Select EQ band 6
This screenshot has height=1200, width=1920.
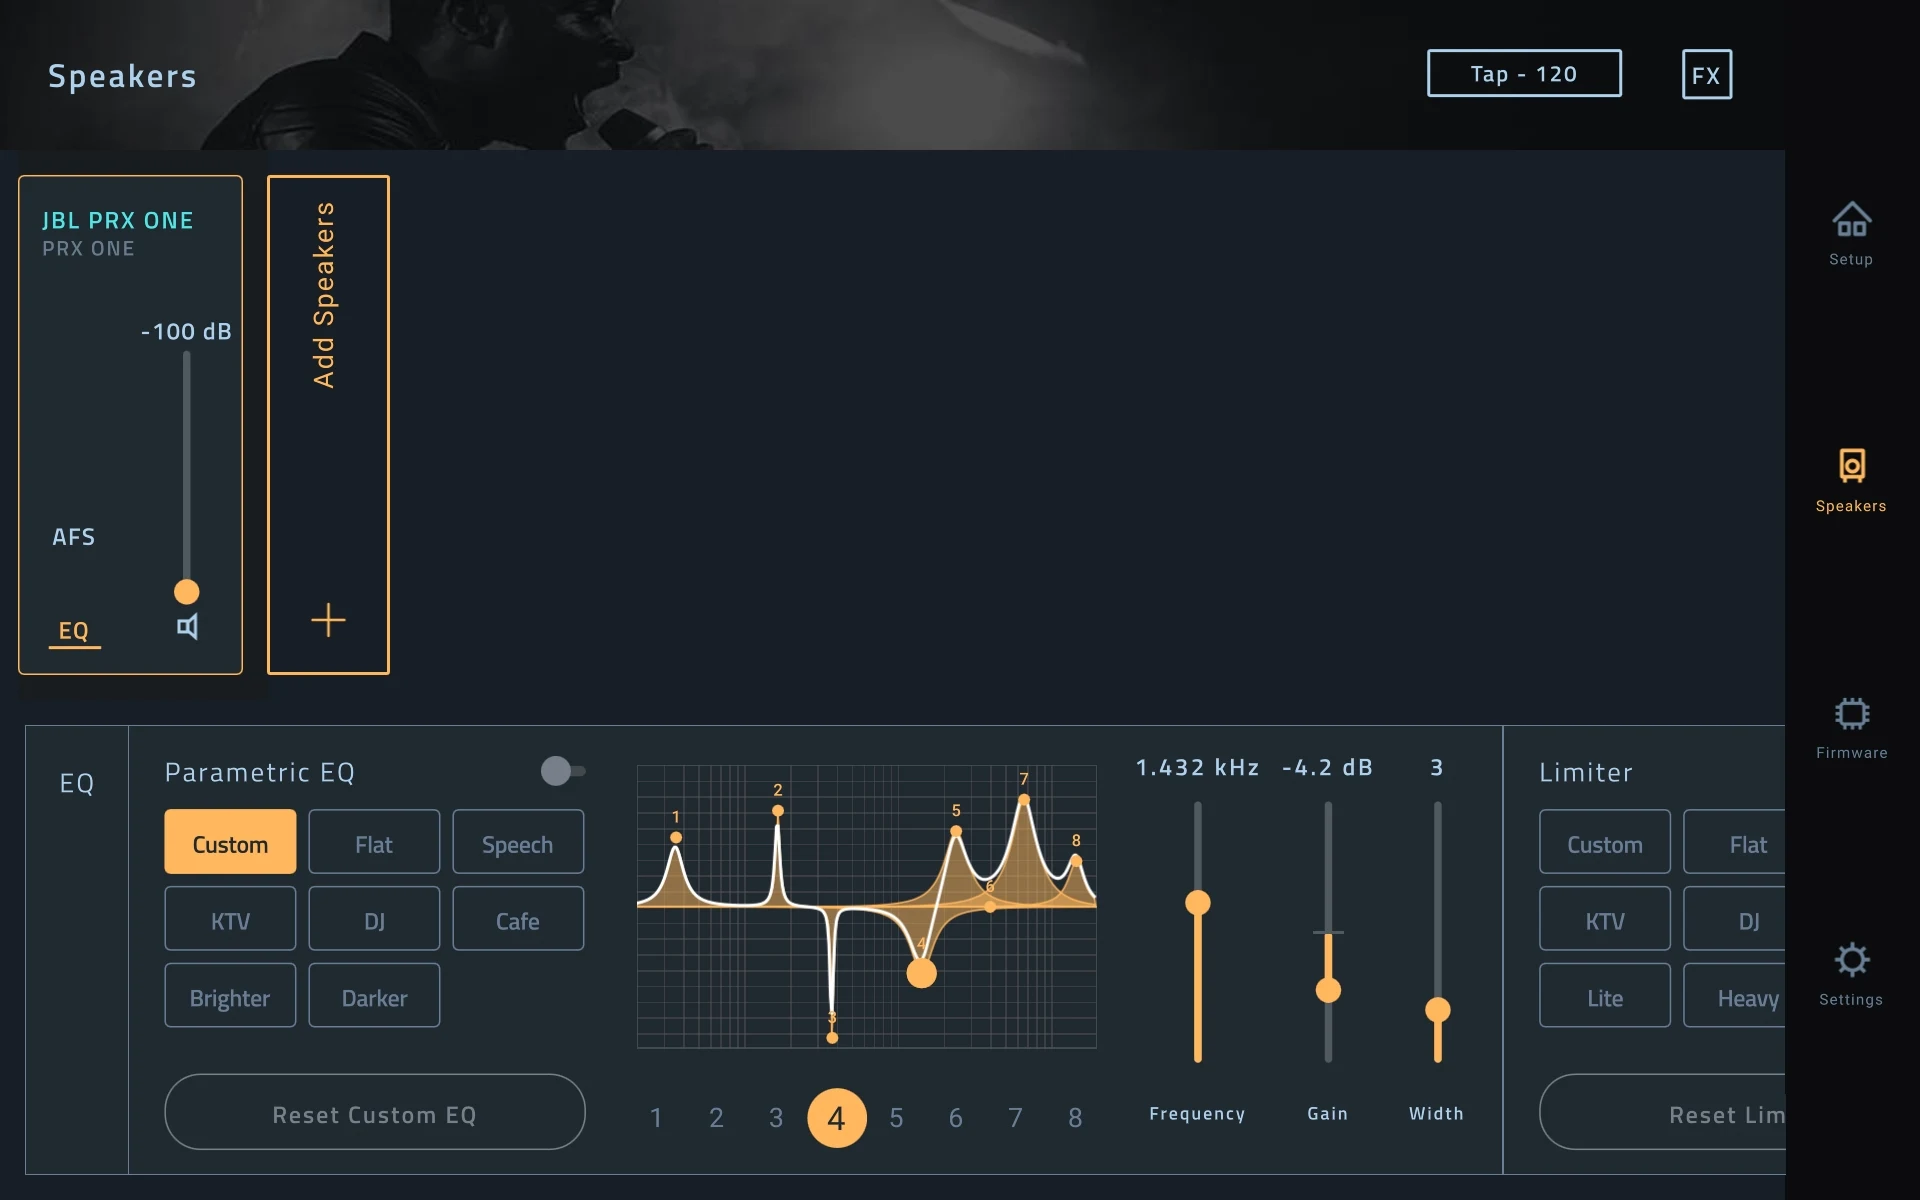pos(957,1118)
